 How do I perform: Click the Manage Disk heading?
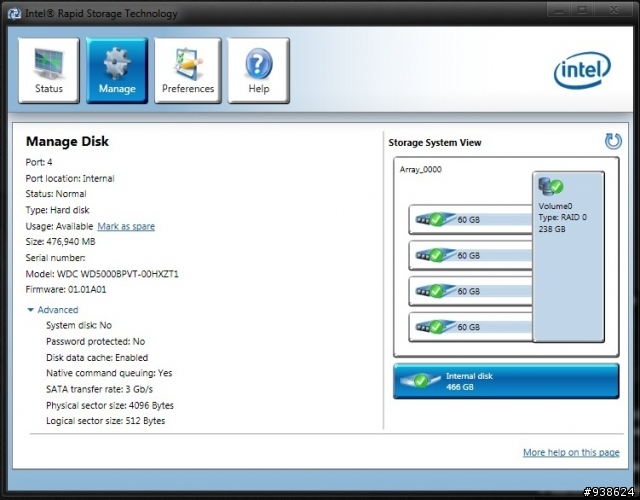(x=67, y=141)
